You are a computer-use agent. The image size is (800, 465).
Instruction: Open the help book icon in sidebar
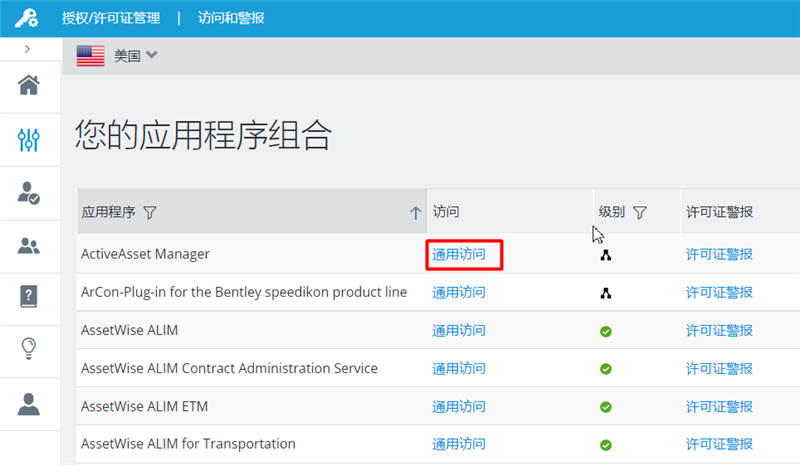[29, 297]
